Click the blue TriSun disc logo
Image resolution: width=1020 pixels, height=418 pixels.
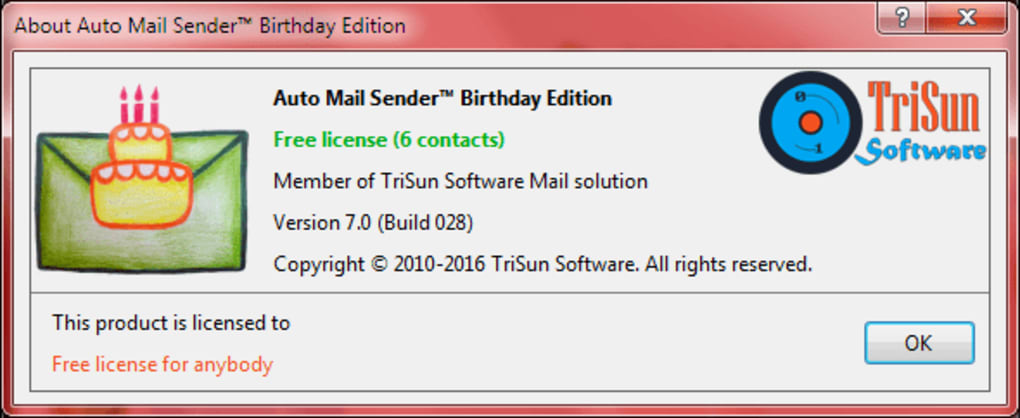(810, 122)
